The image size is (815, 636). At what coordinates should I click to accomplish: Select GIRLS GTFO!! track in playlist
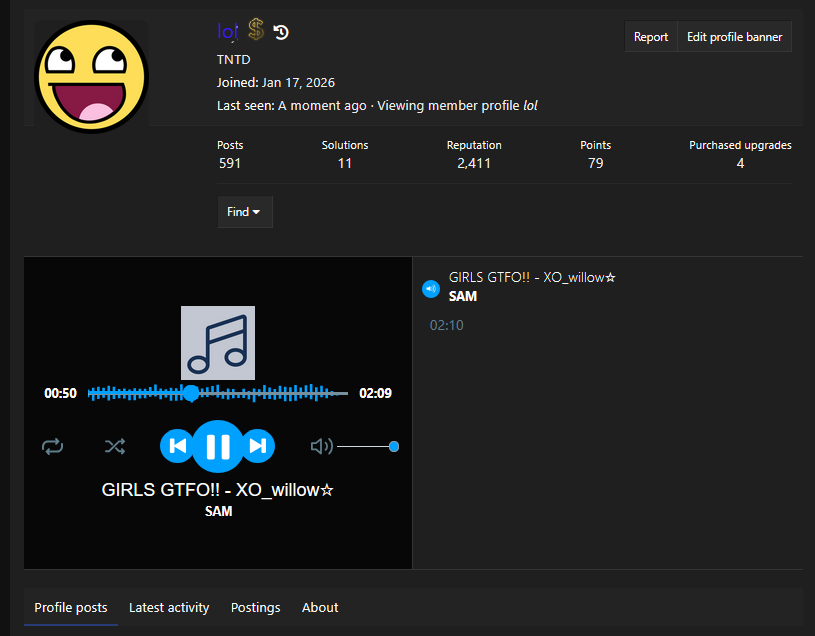coord(532,278)
